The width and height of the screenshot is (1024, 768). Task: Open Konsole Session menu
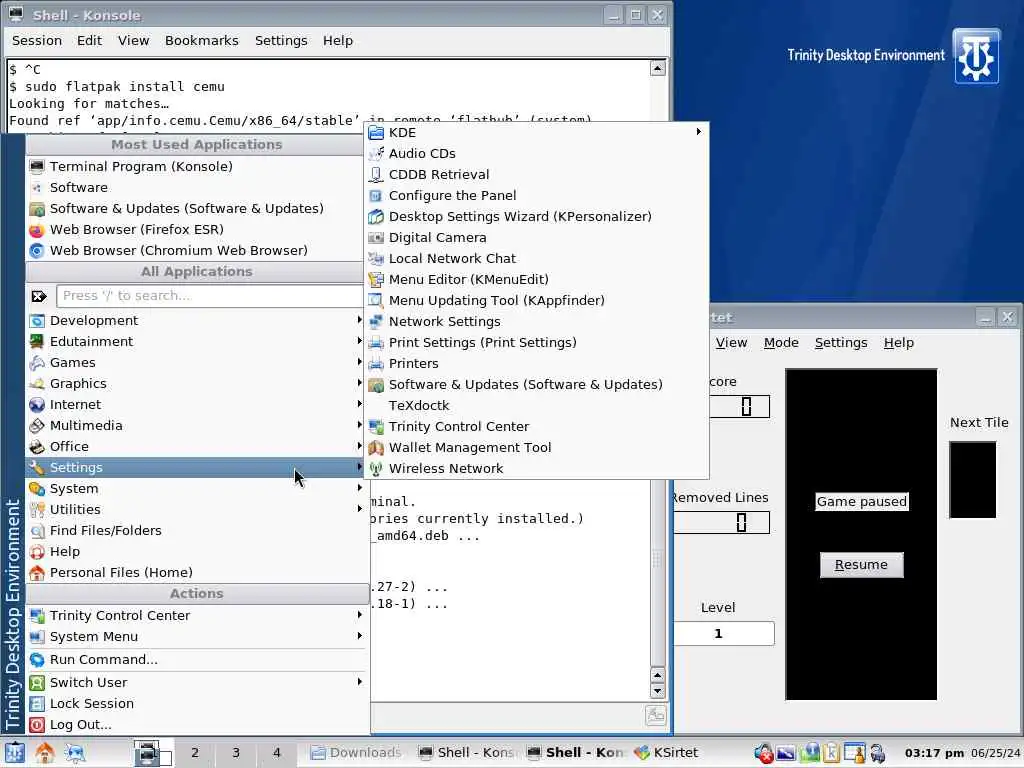[37, 40]
